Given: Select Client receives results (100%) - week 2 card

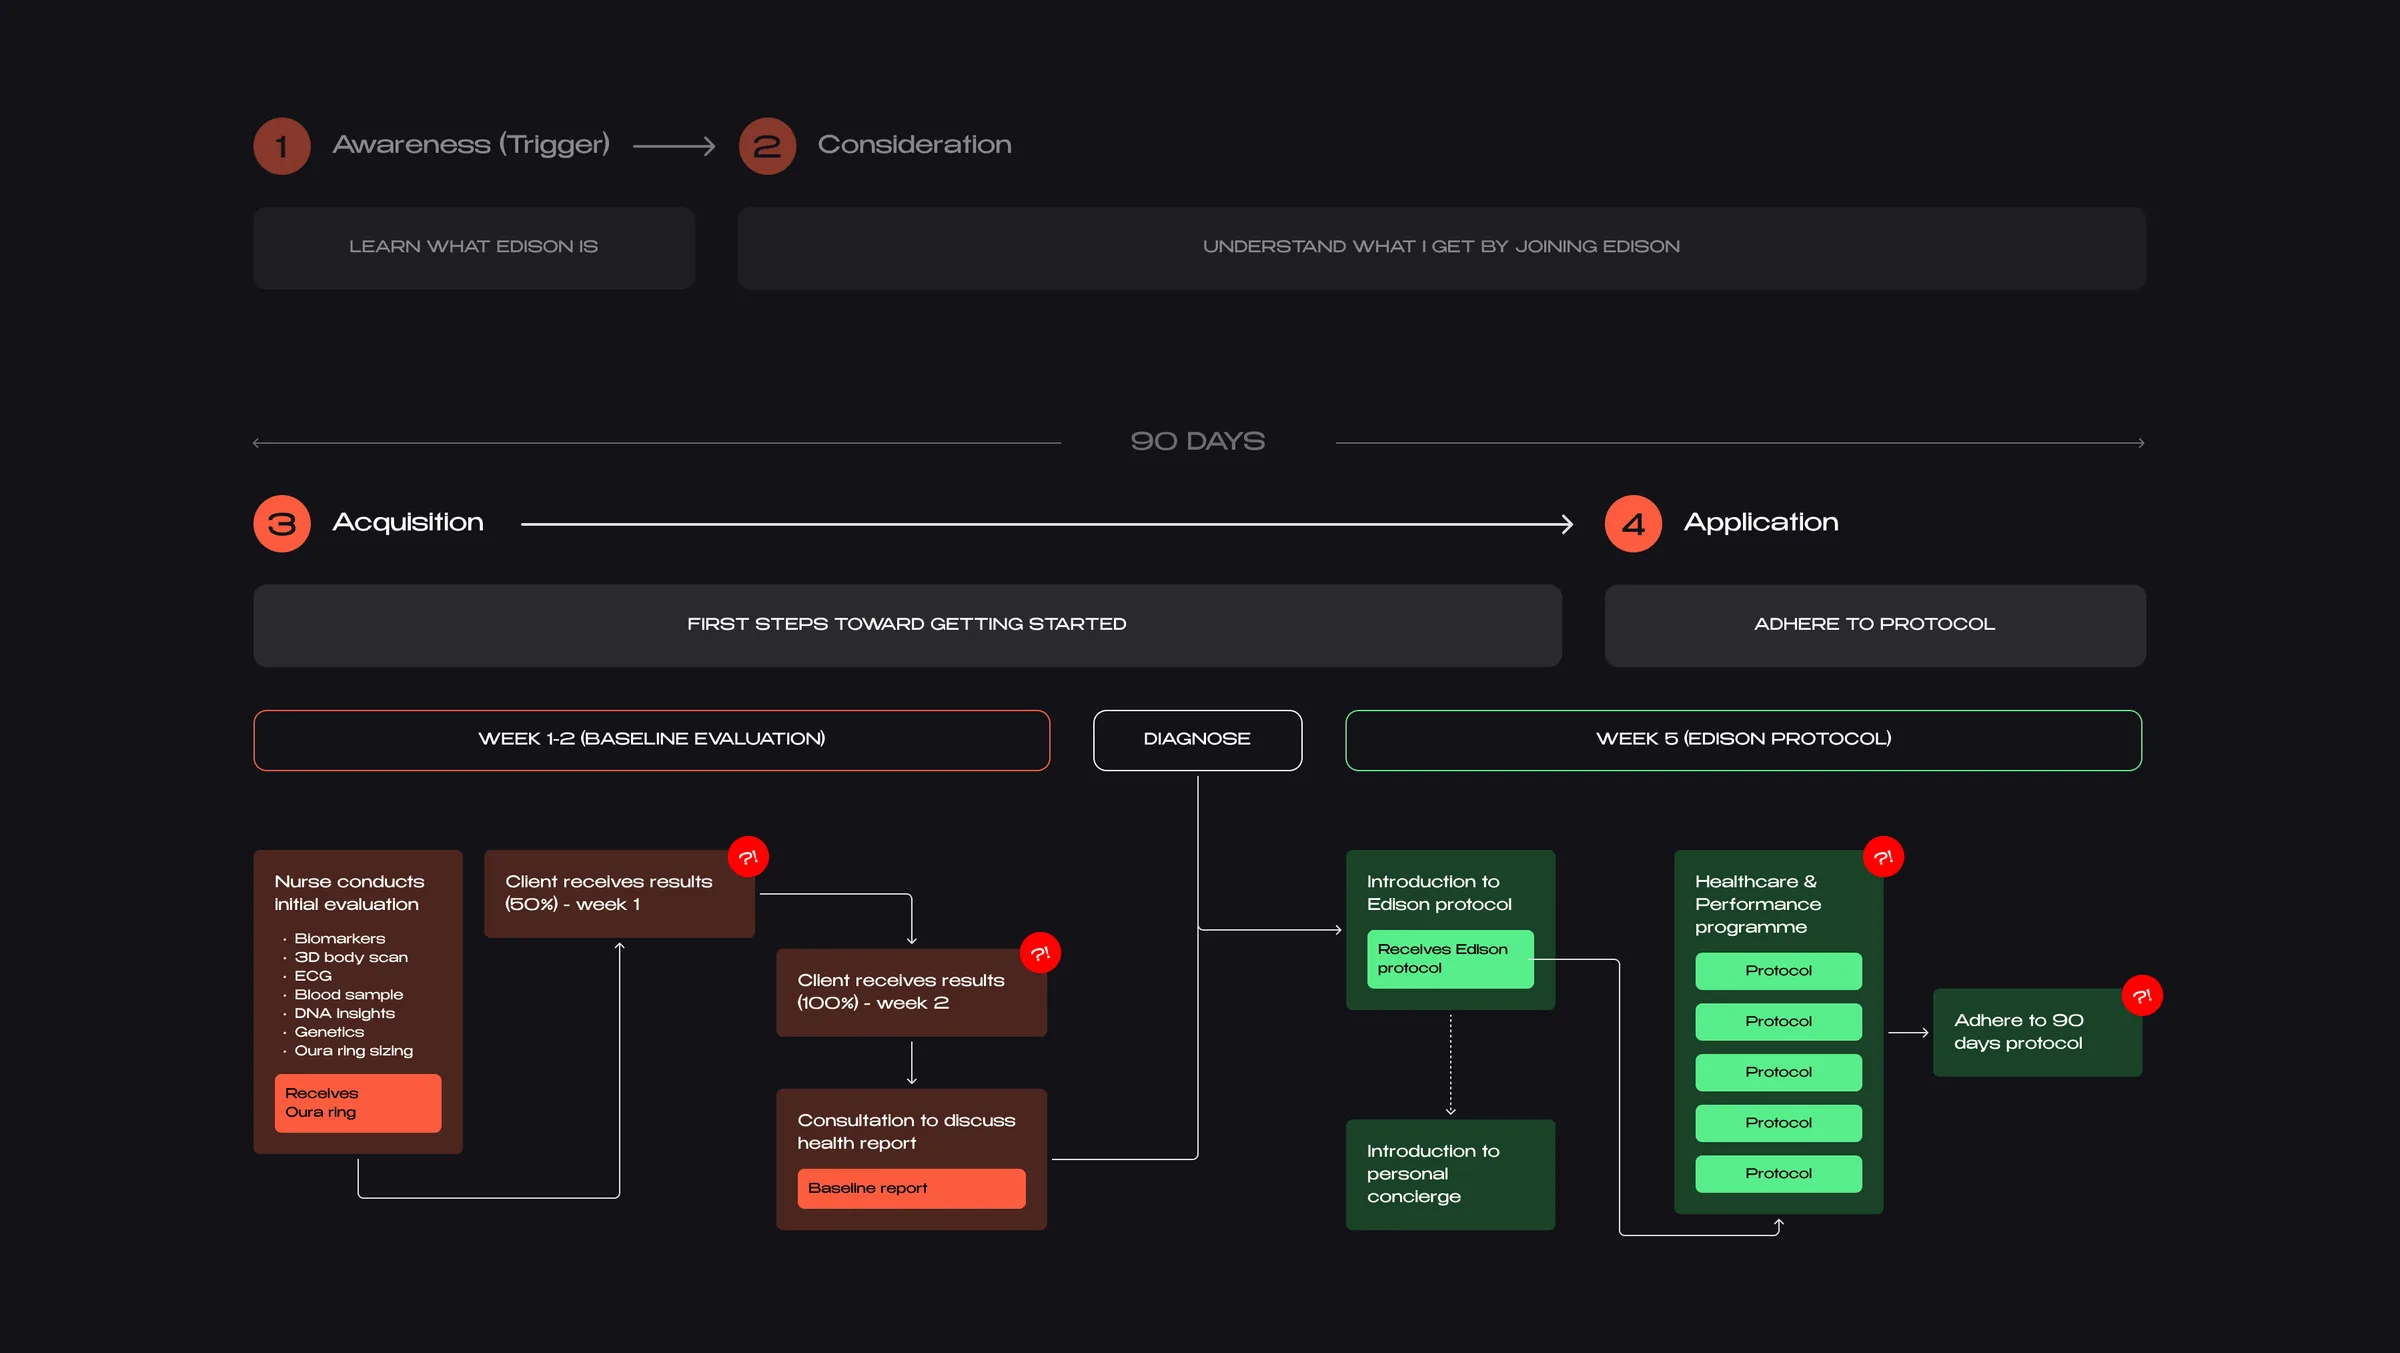Looking at the screenshot, I should pos(911,992).
